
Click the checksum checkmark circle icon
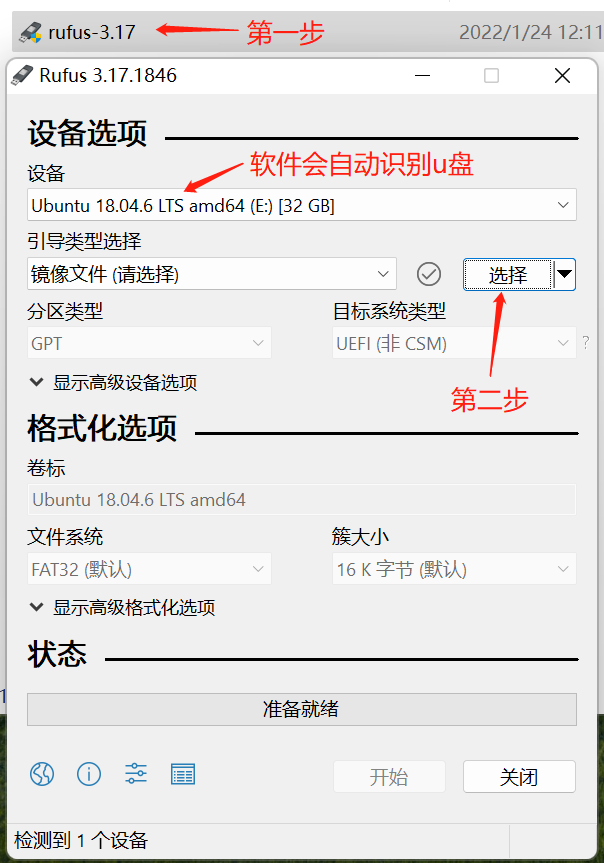(x=428, y=274)
